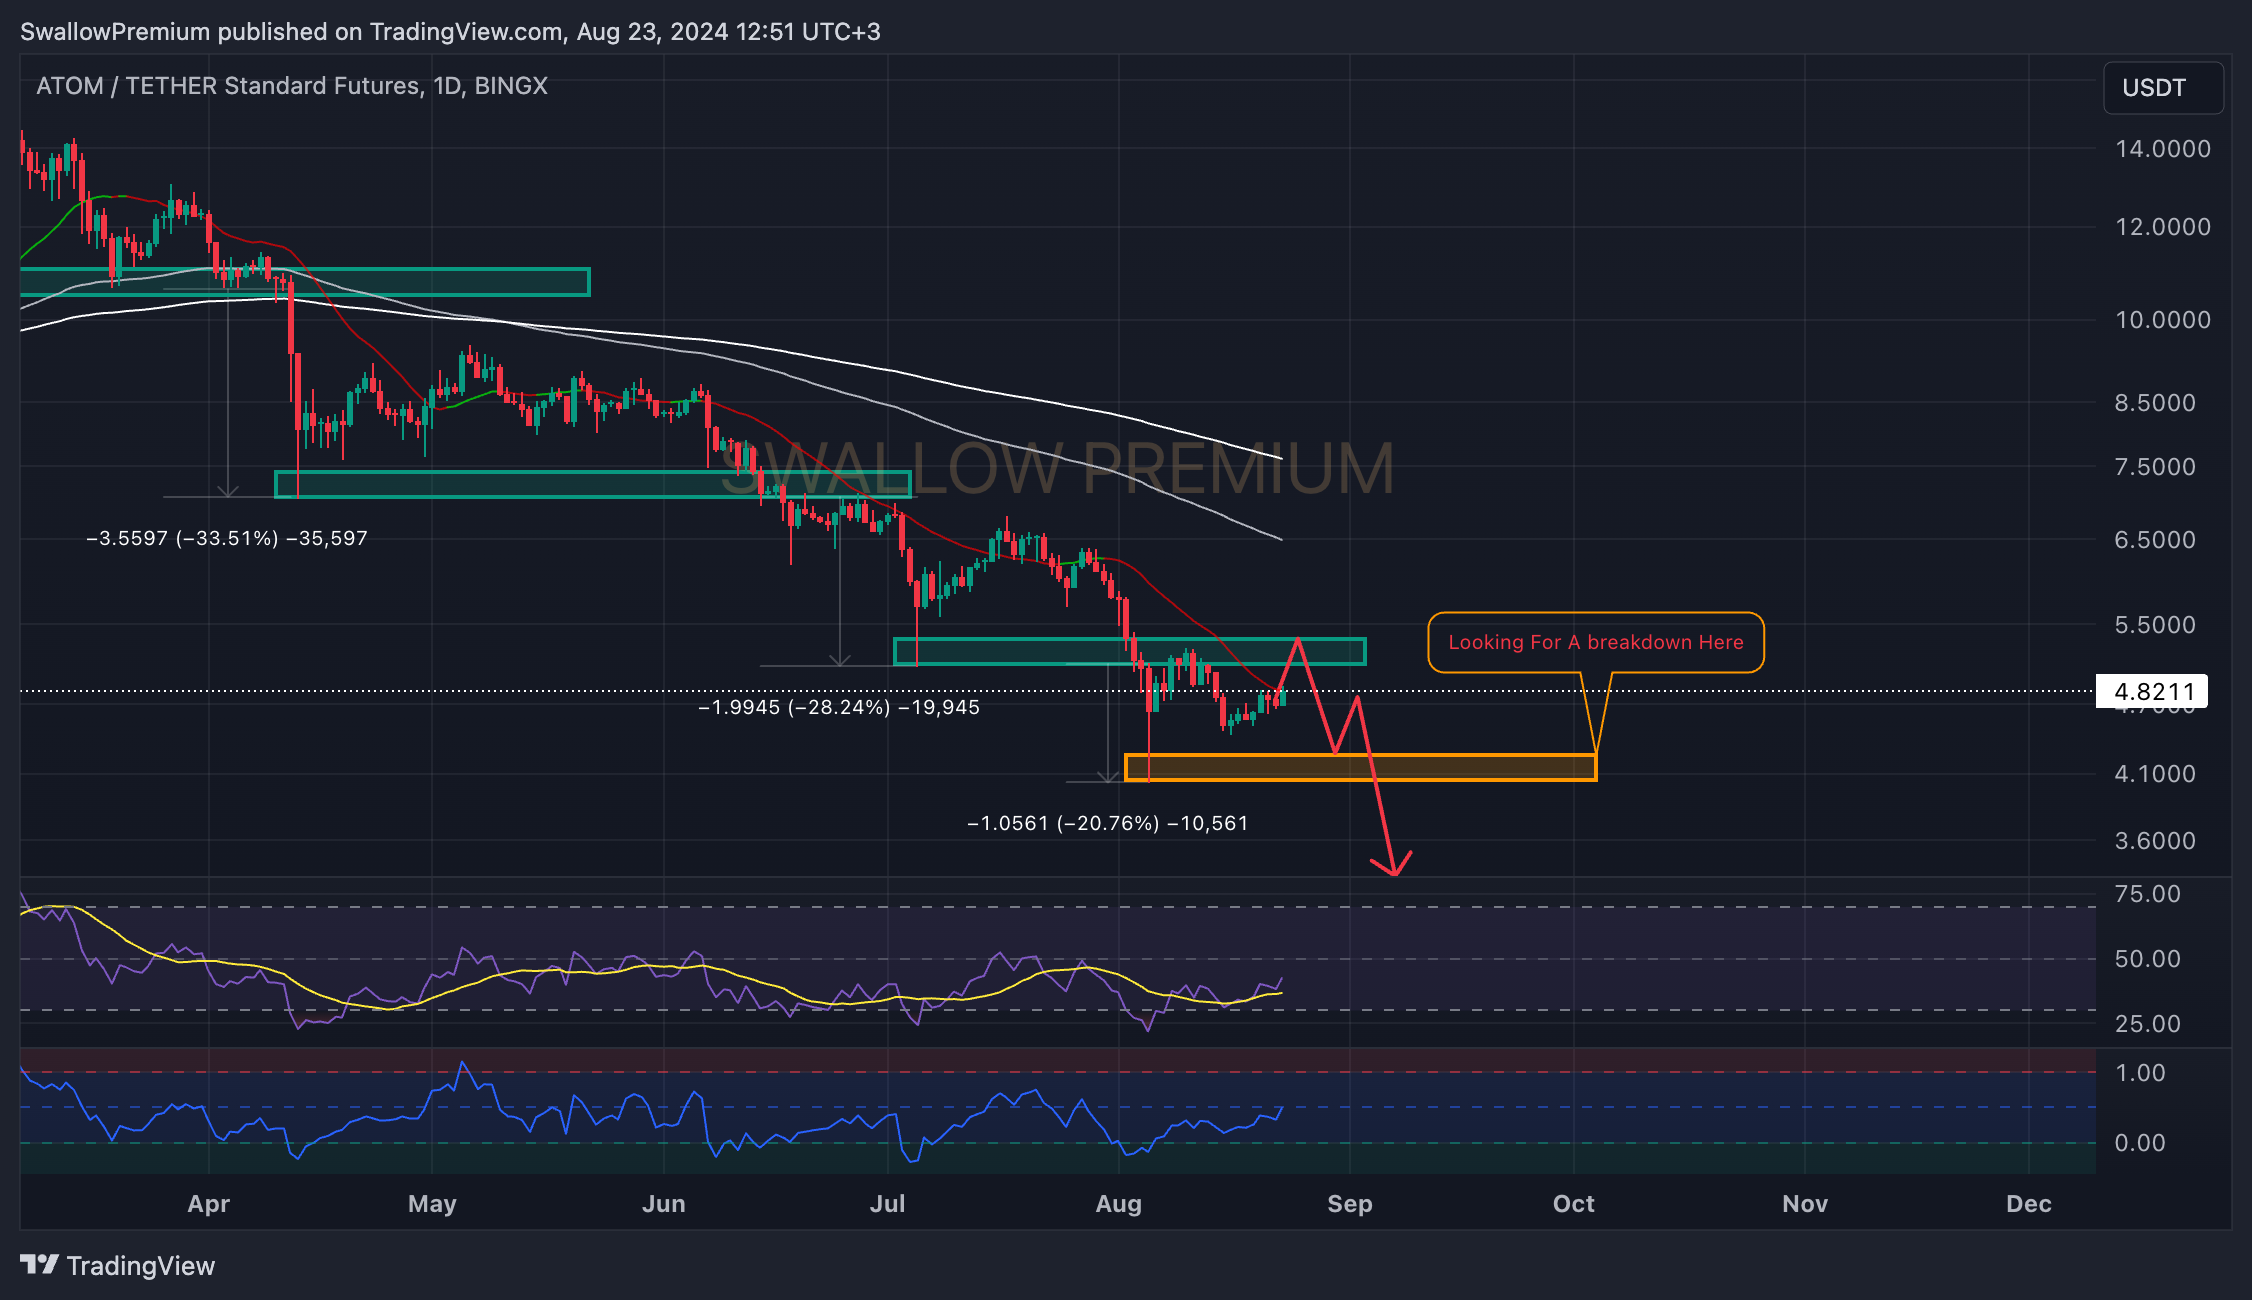Select the orange support zone rectangle
The width and height of the screenshot is (2252, 1300).
[x=1360, y=767]
